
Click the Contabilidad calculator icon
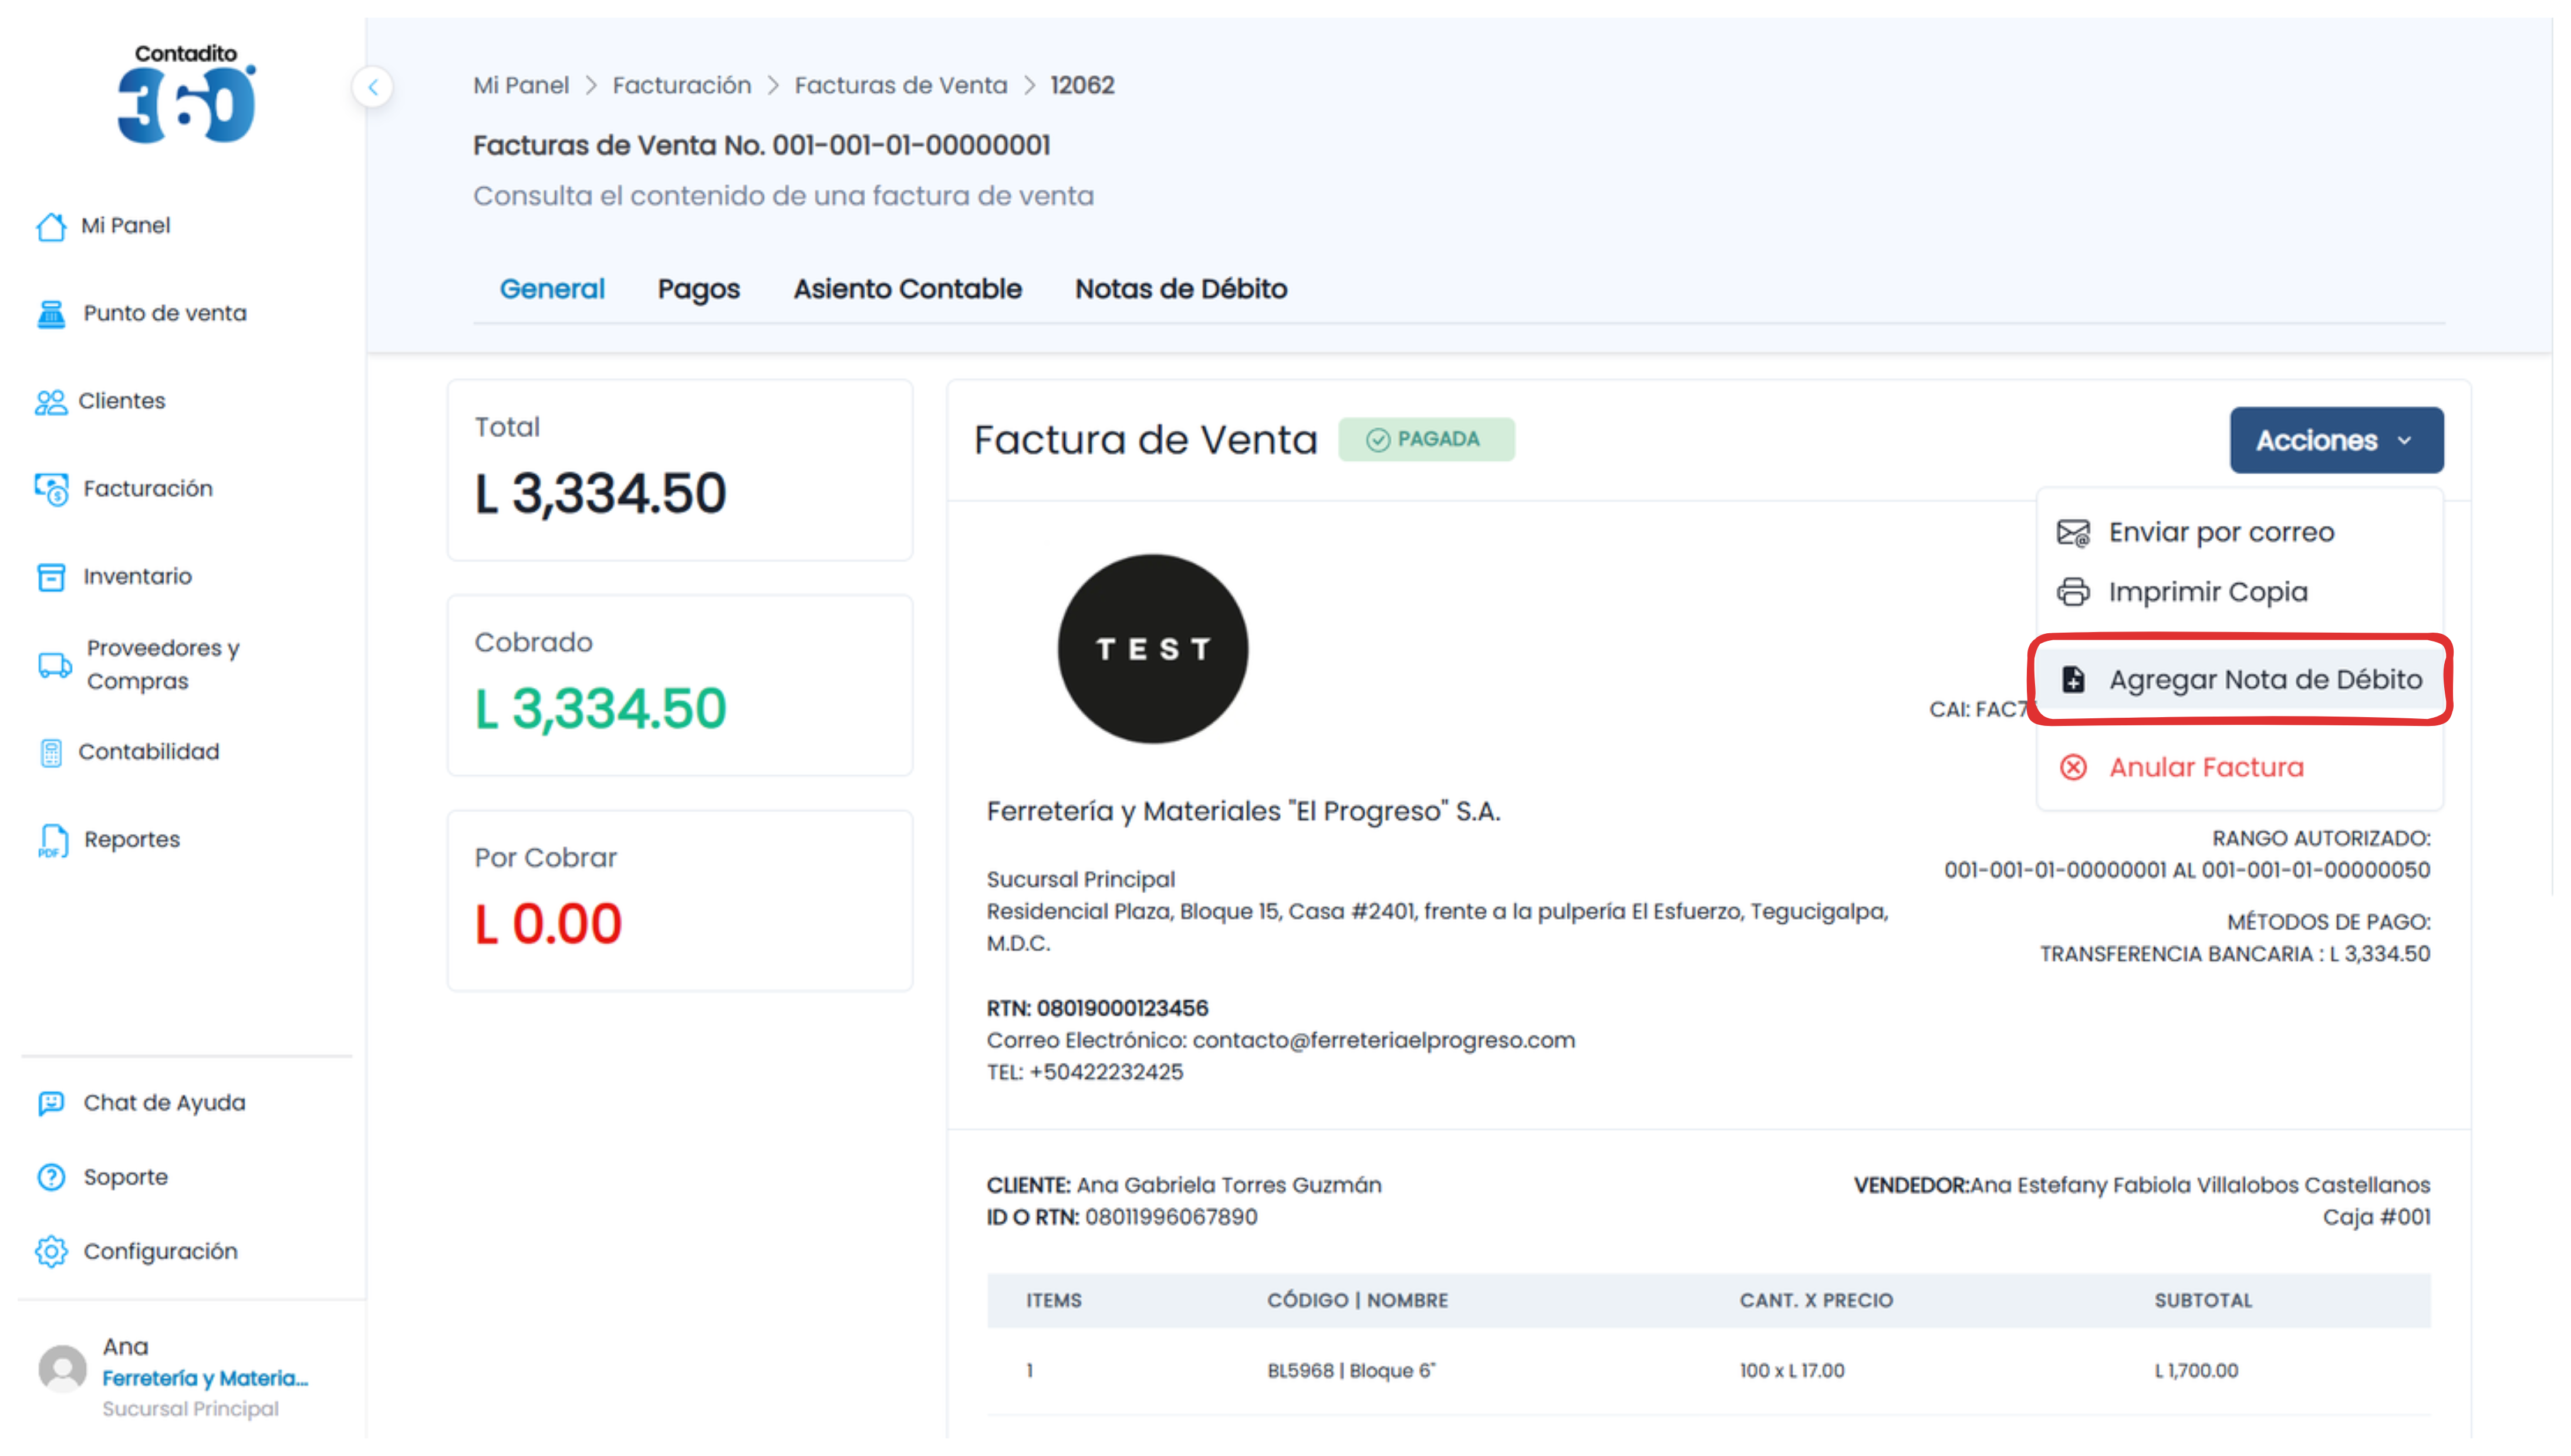(x=51, y=753)
